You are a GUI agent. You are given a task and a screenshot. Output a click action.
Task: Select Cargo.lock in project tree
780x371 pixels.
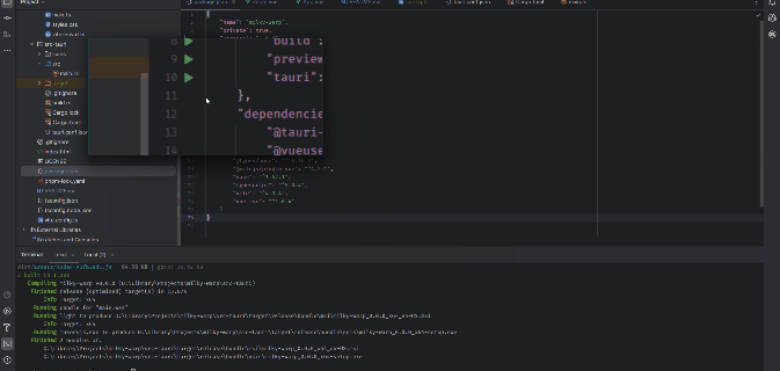tap(62, 112)
